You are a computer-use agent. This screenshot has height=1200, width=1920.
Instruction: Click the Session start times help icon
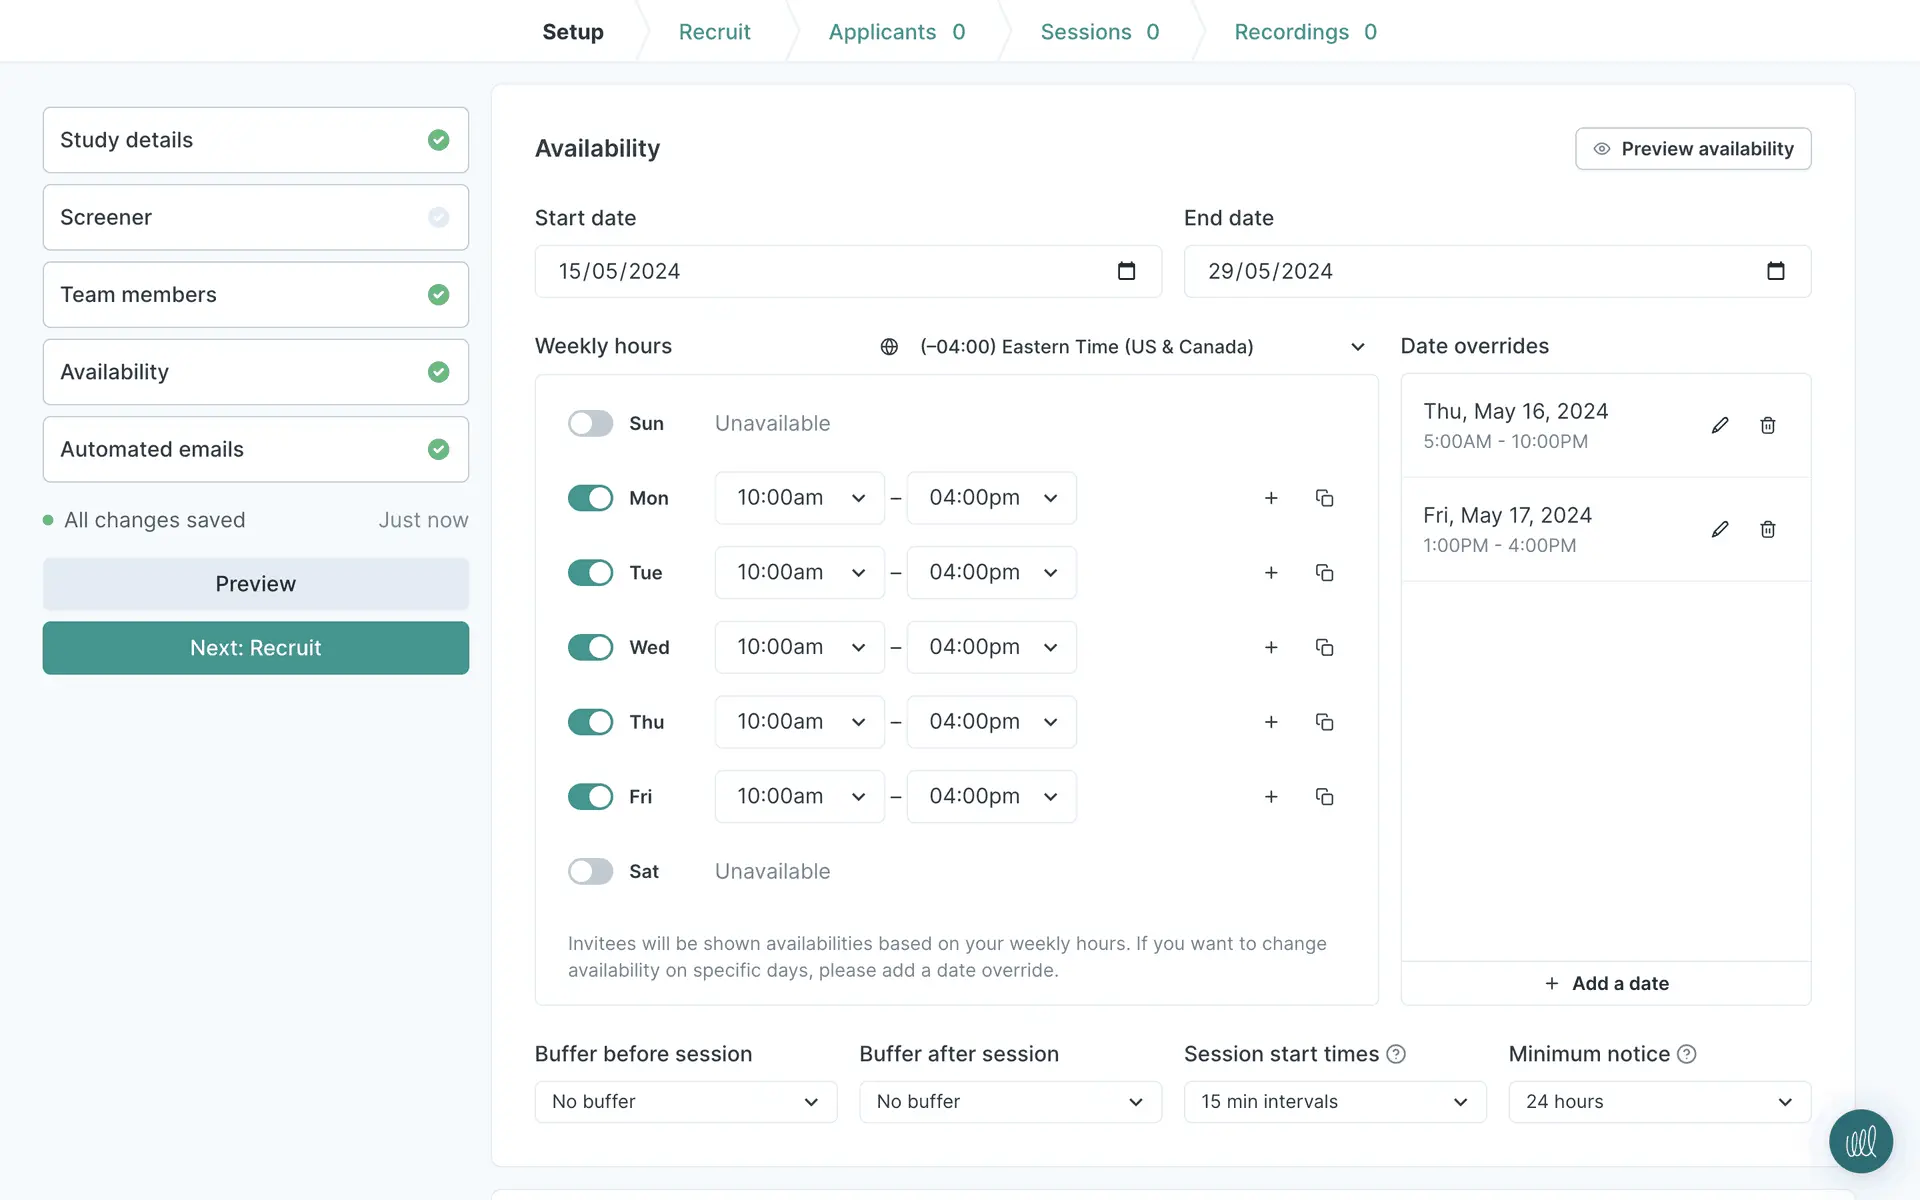coord(1396,1054)
